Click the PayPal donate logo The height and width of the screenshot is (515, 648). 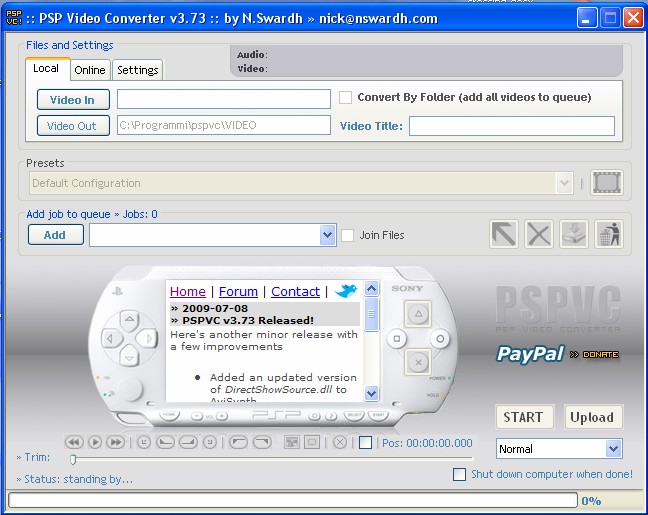click(x=530, y=354)
